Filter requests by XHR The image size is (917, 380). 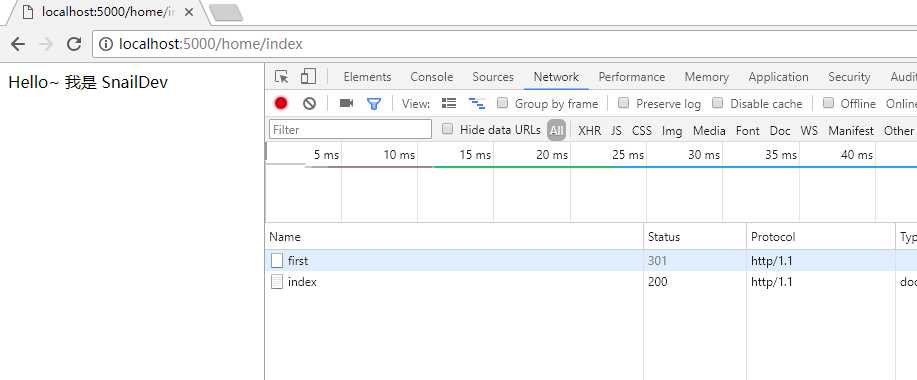tap(590, 130)
